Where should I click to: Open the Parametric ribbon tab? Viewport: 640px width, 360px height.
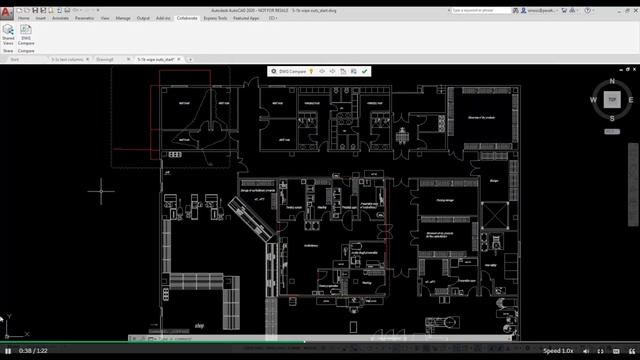(x=84, y=18)
